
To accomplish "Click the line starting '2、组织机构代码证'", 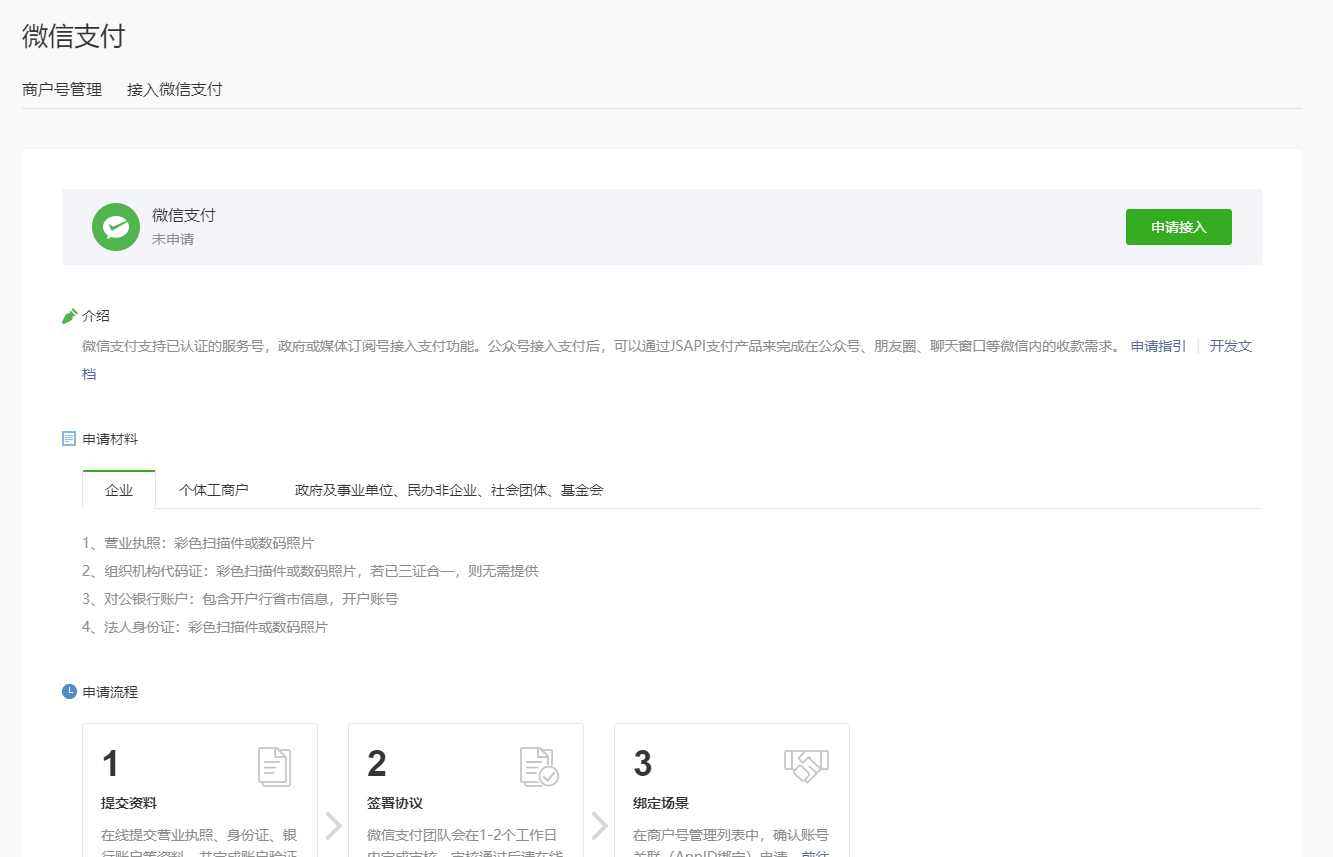I will coord(310,571).
